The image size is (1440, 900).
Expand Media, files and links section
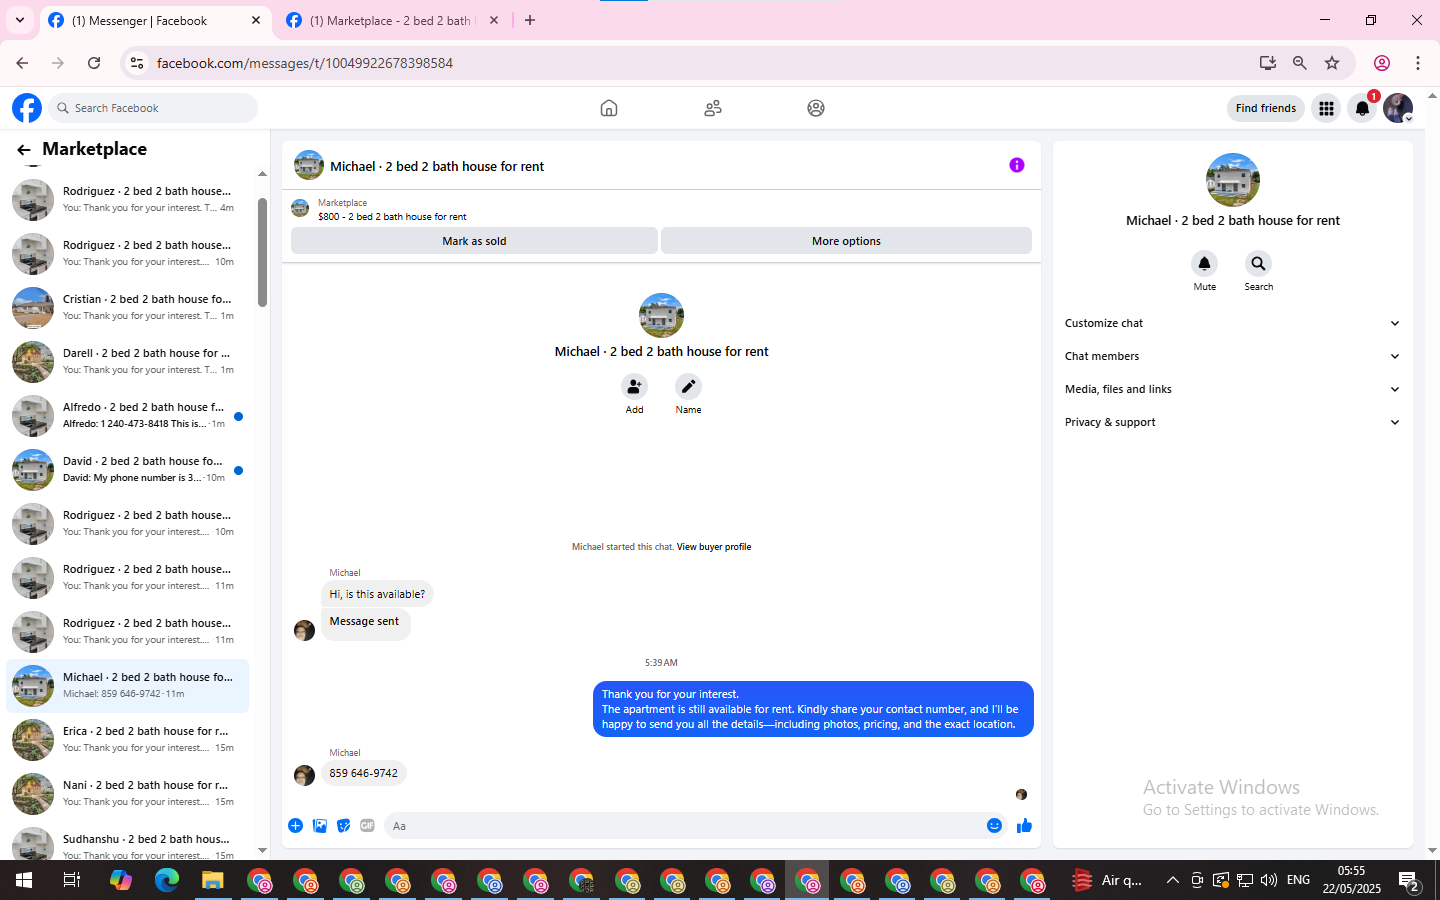(x=1232, y=389)
